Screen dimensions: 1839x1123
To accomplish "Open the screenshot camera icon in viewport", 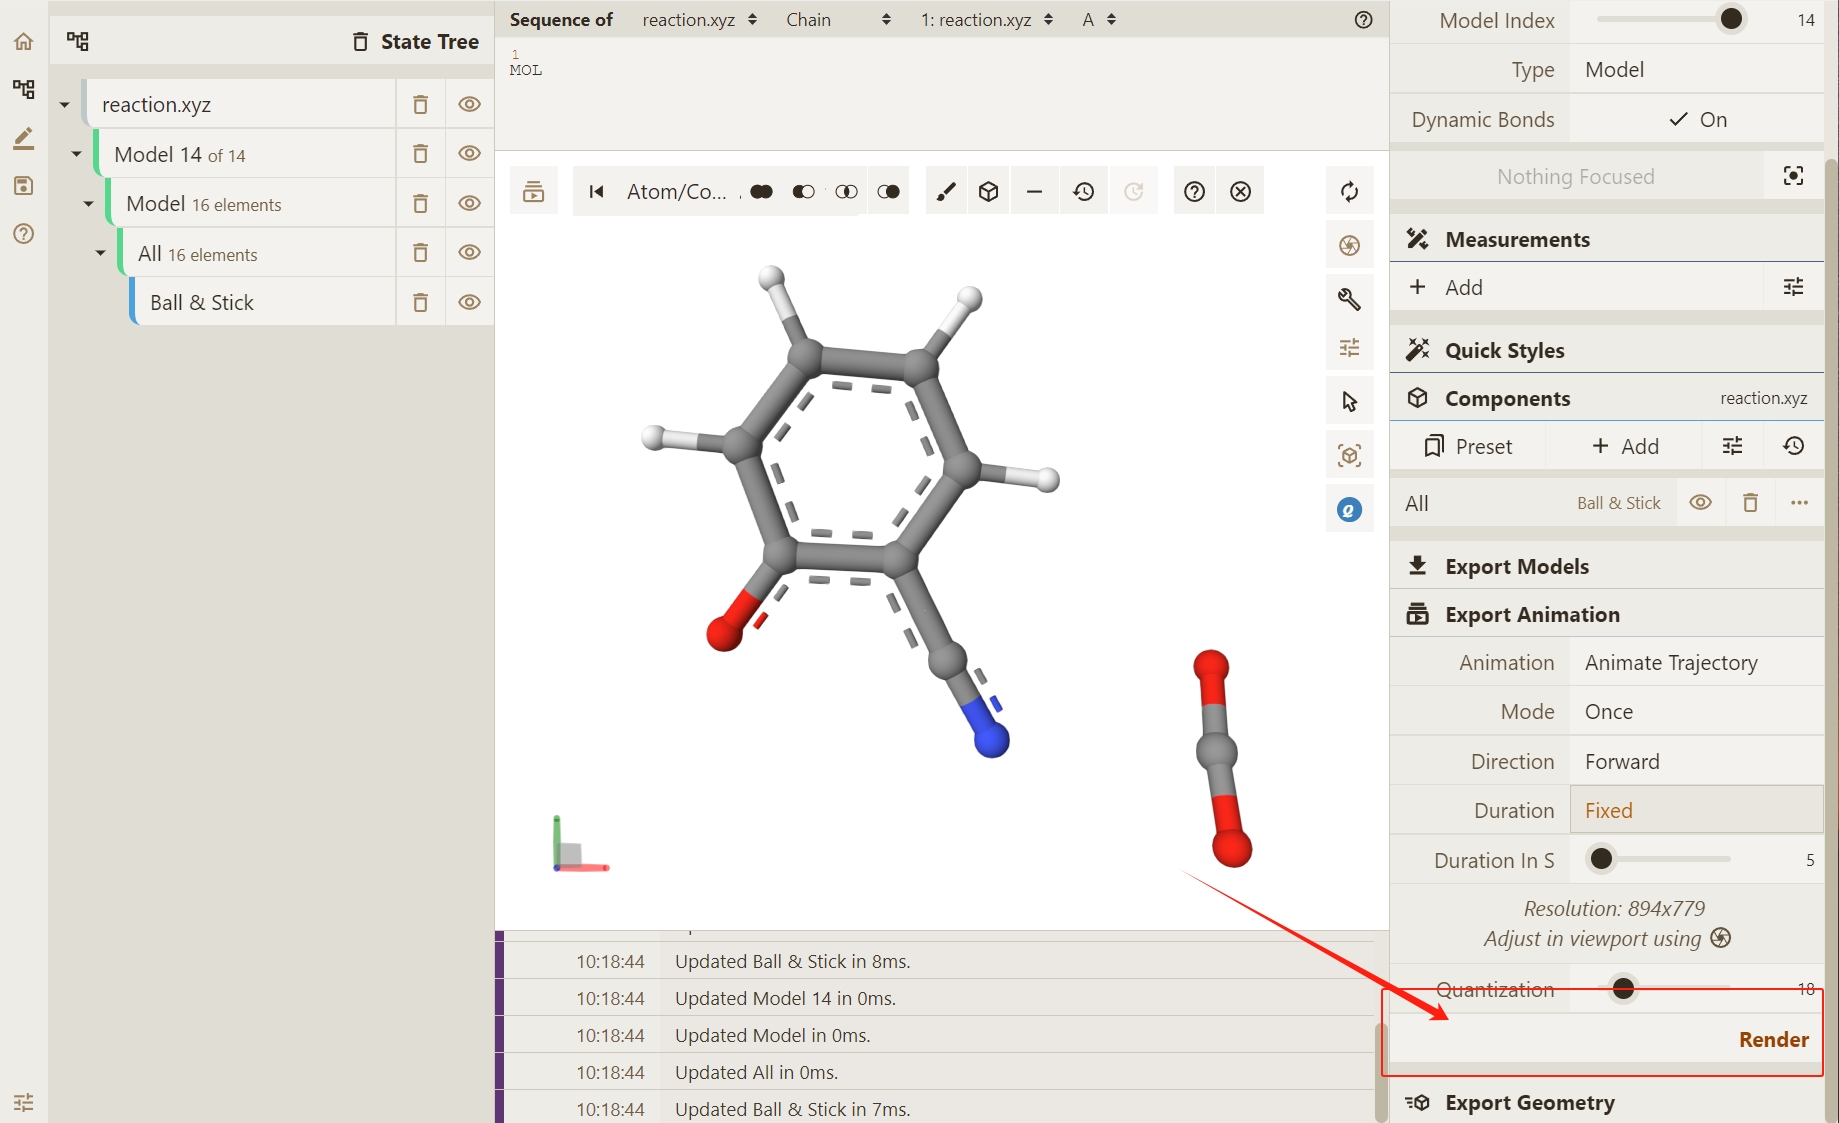I will (x=1349, y=245).
